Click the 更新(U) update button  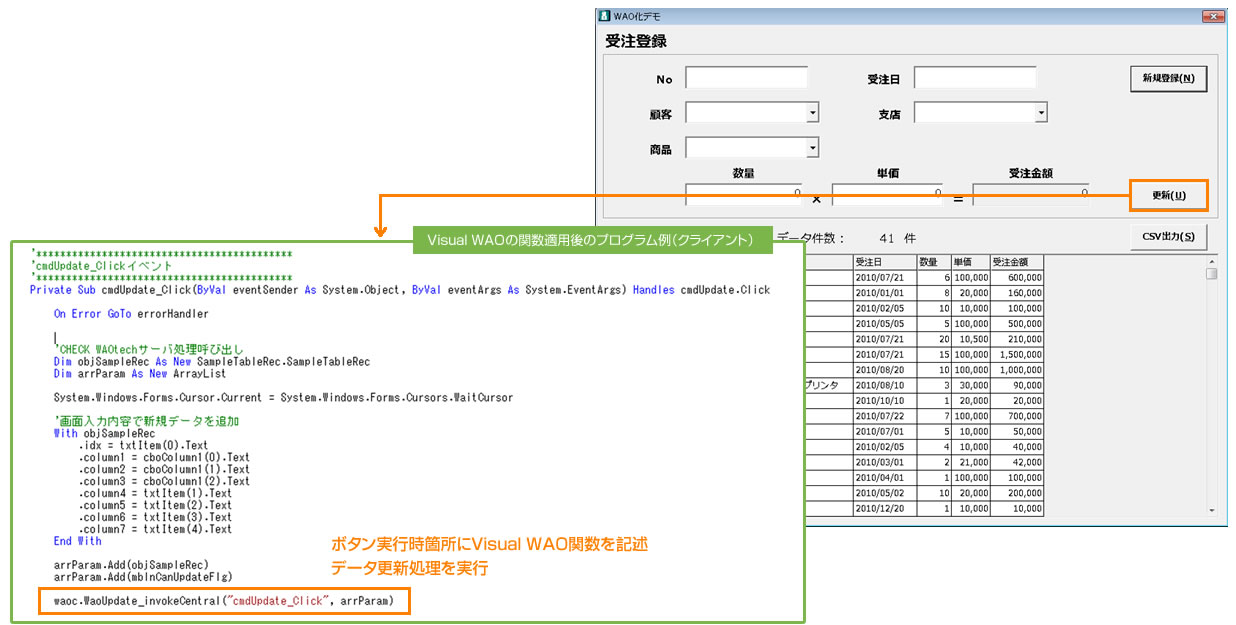pos(1168,196)
